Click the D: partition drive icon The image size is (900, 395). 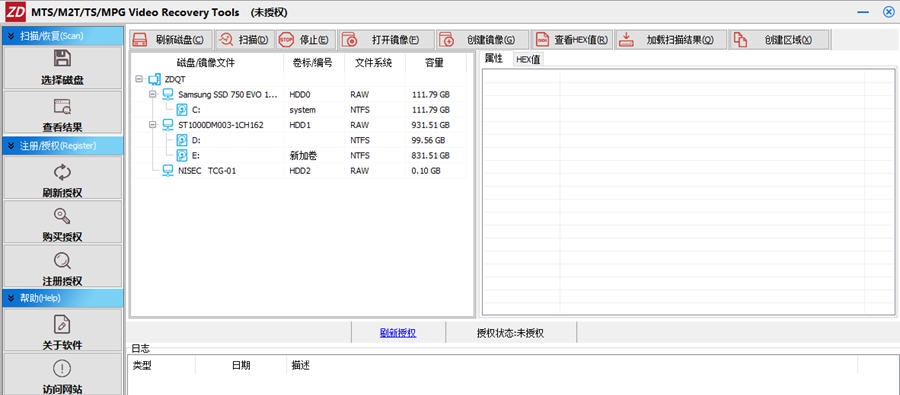tap(182, 140)
